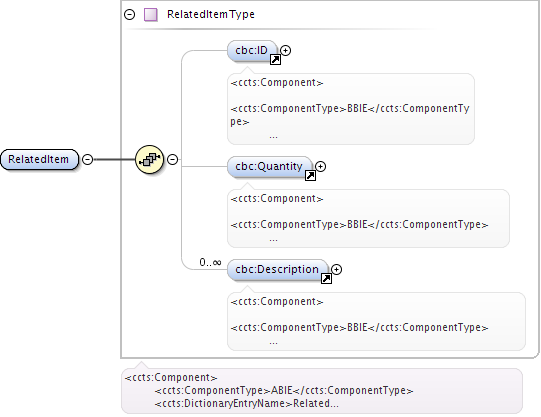Select the cbc:Description element node
The height and width of the screenshot is (417, 541).
(278, 270)
